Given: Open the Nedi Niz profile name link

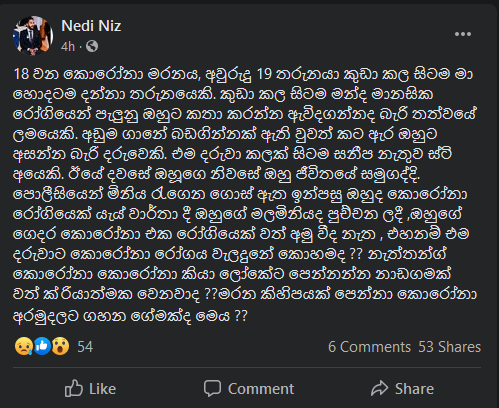Looking at the screenshot, I should [91, 26].
